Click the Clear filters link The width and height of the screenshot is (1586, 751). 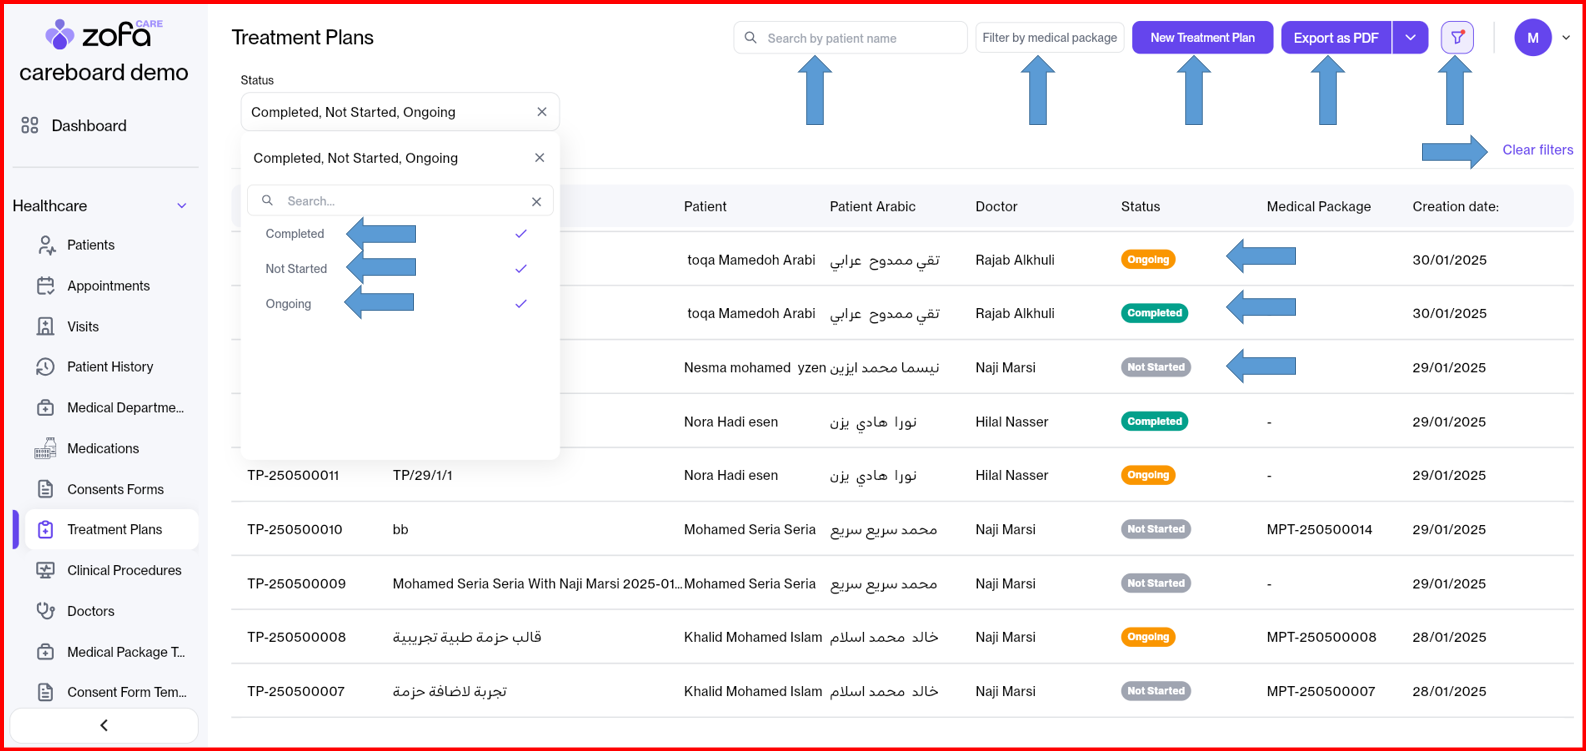tap(1537, 150)
